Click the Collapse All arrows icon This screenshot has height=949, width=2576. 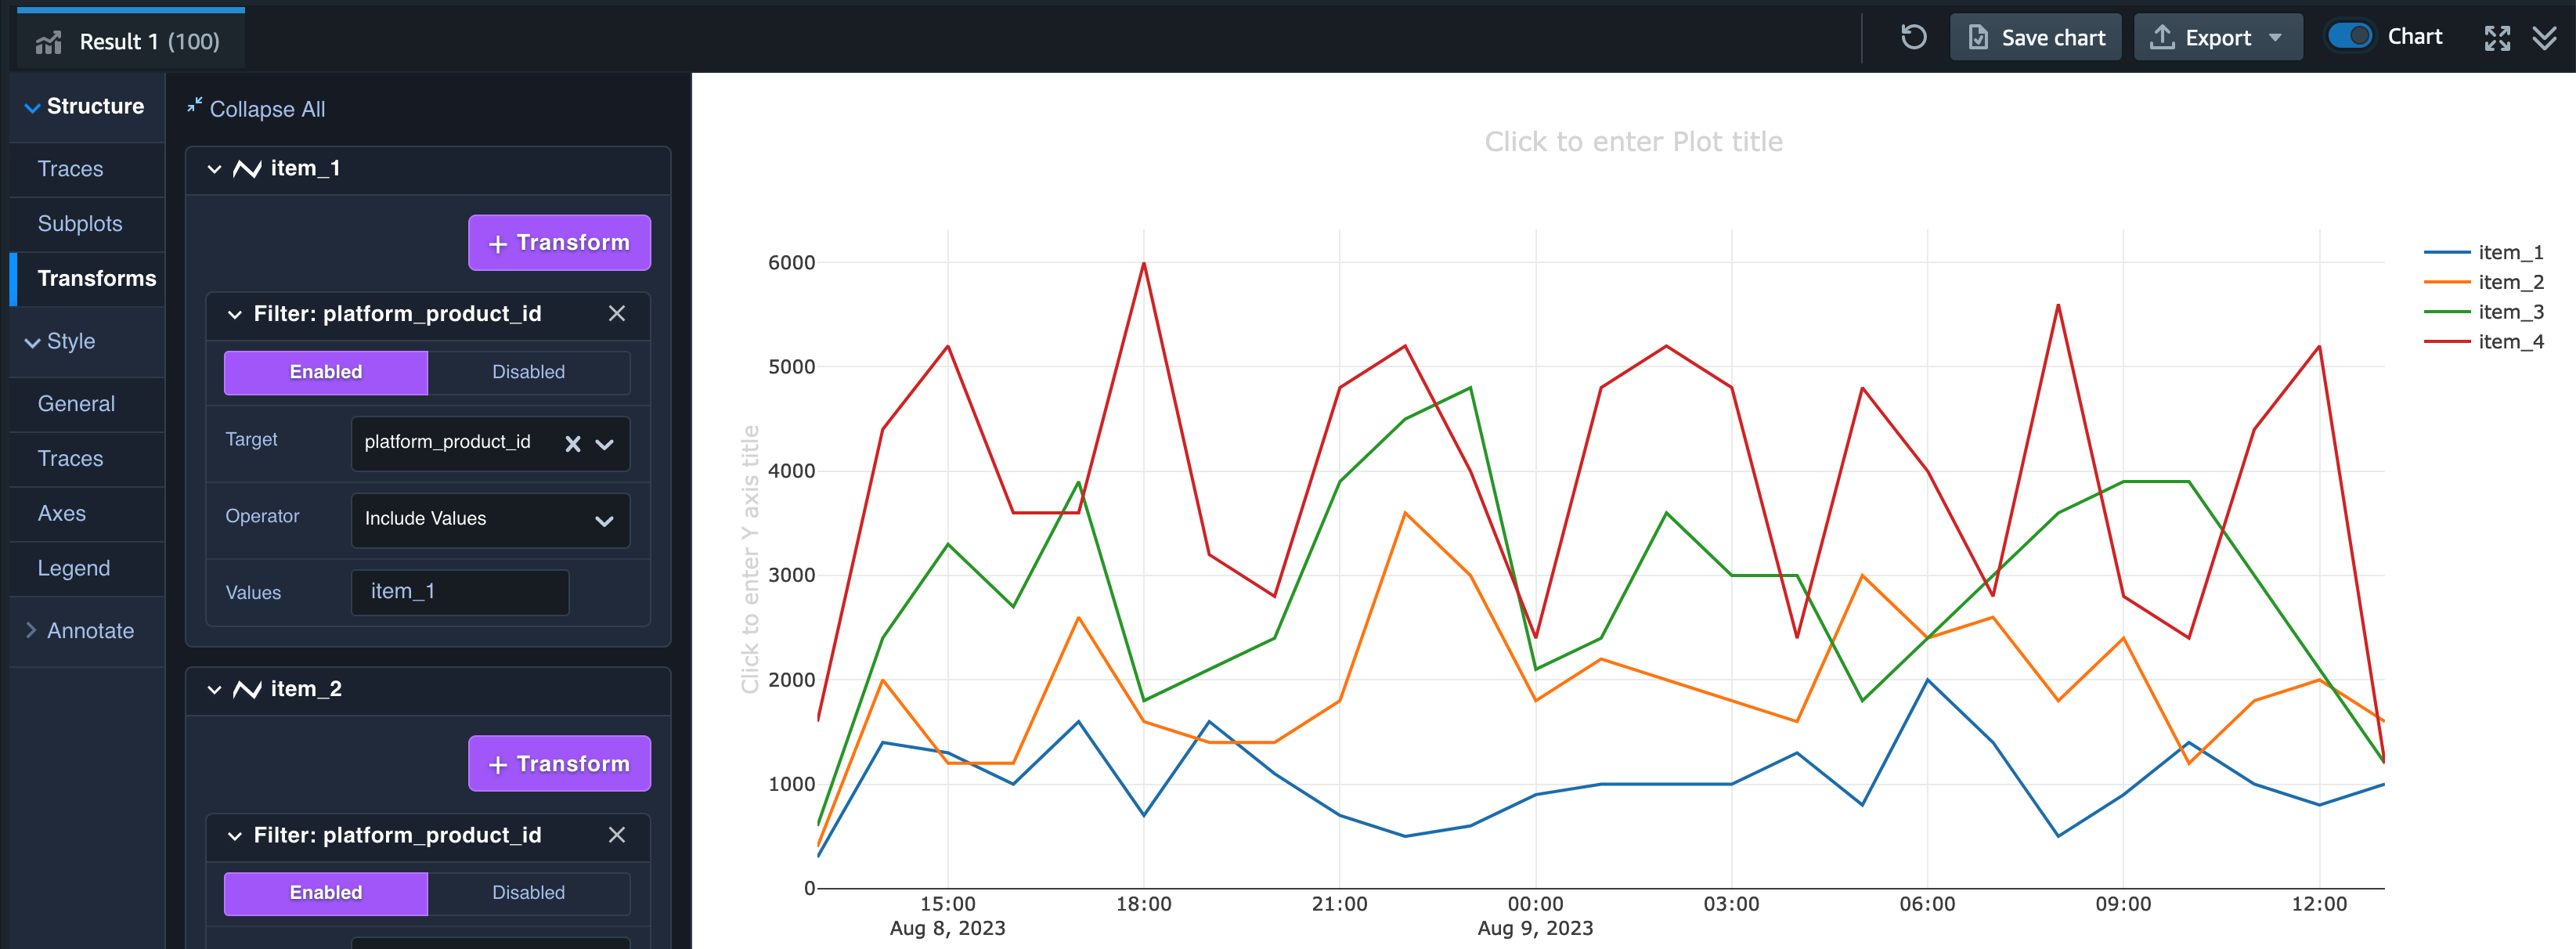tap(195, 105)
